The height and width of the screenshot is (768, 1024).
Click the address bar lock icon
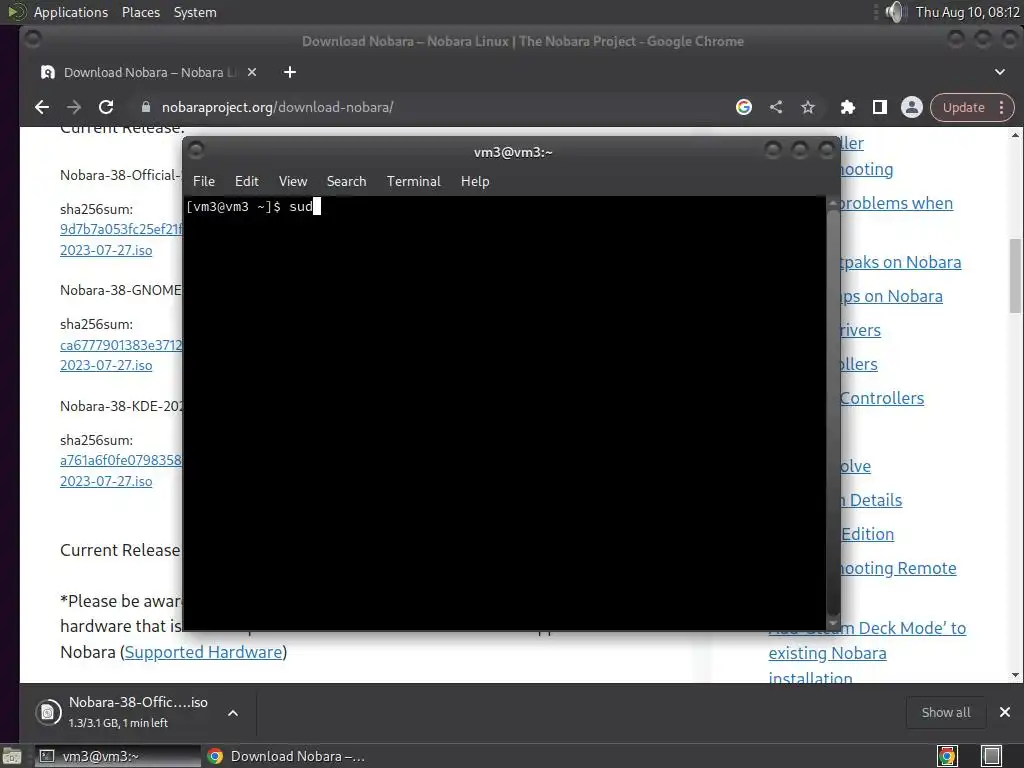(146, 107)
